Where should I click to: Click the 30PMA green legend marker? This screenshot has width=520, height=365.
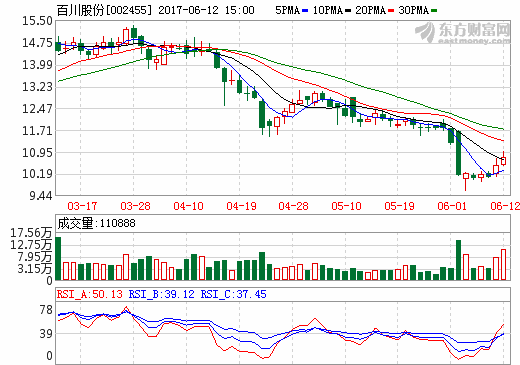click(434, 11)
